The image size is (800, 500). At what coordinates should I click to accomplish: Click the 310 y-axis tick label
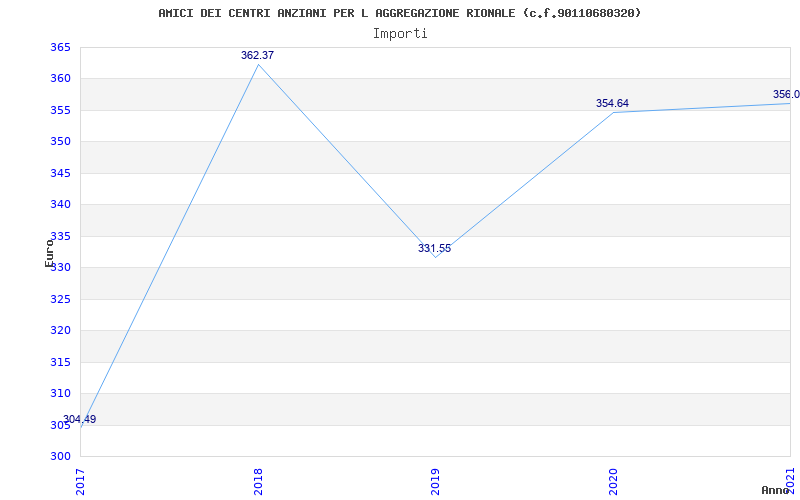coord(60,393)
